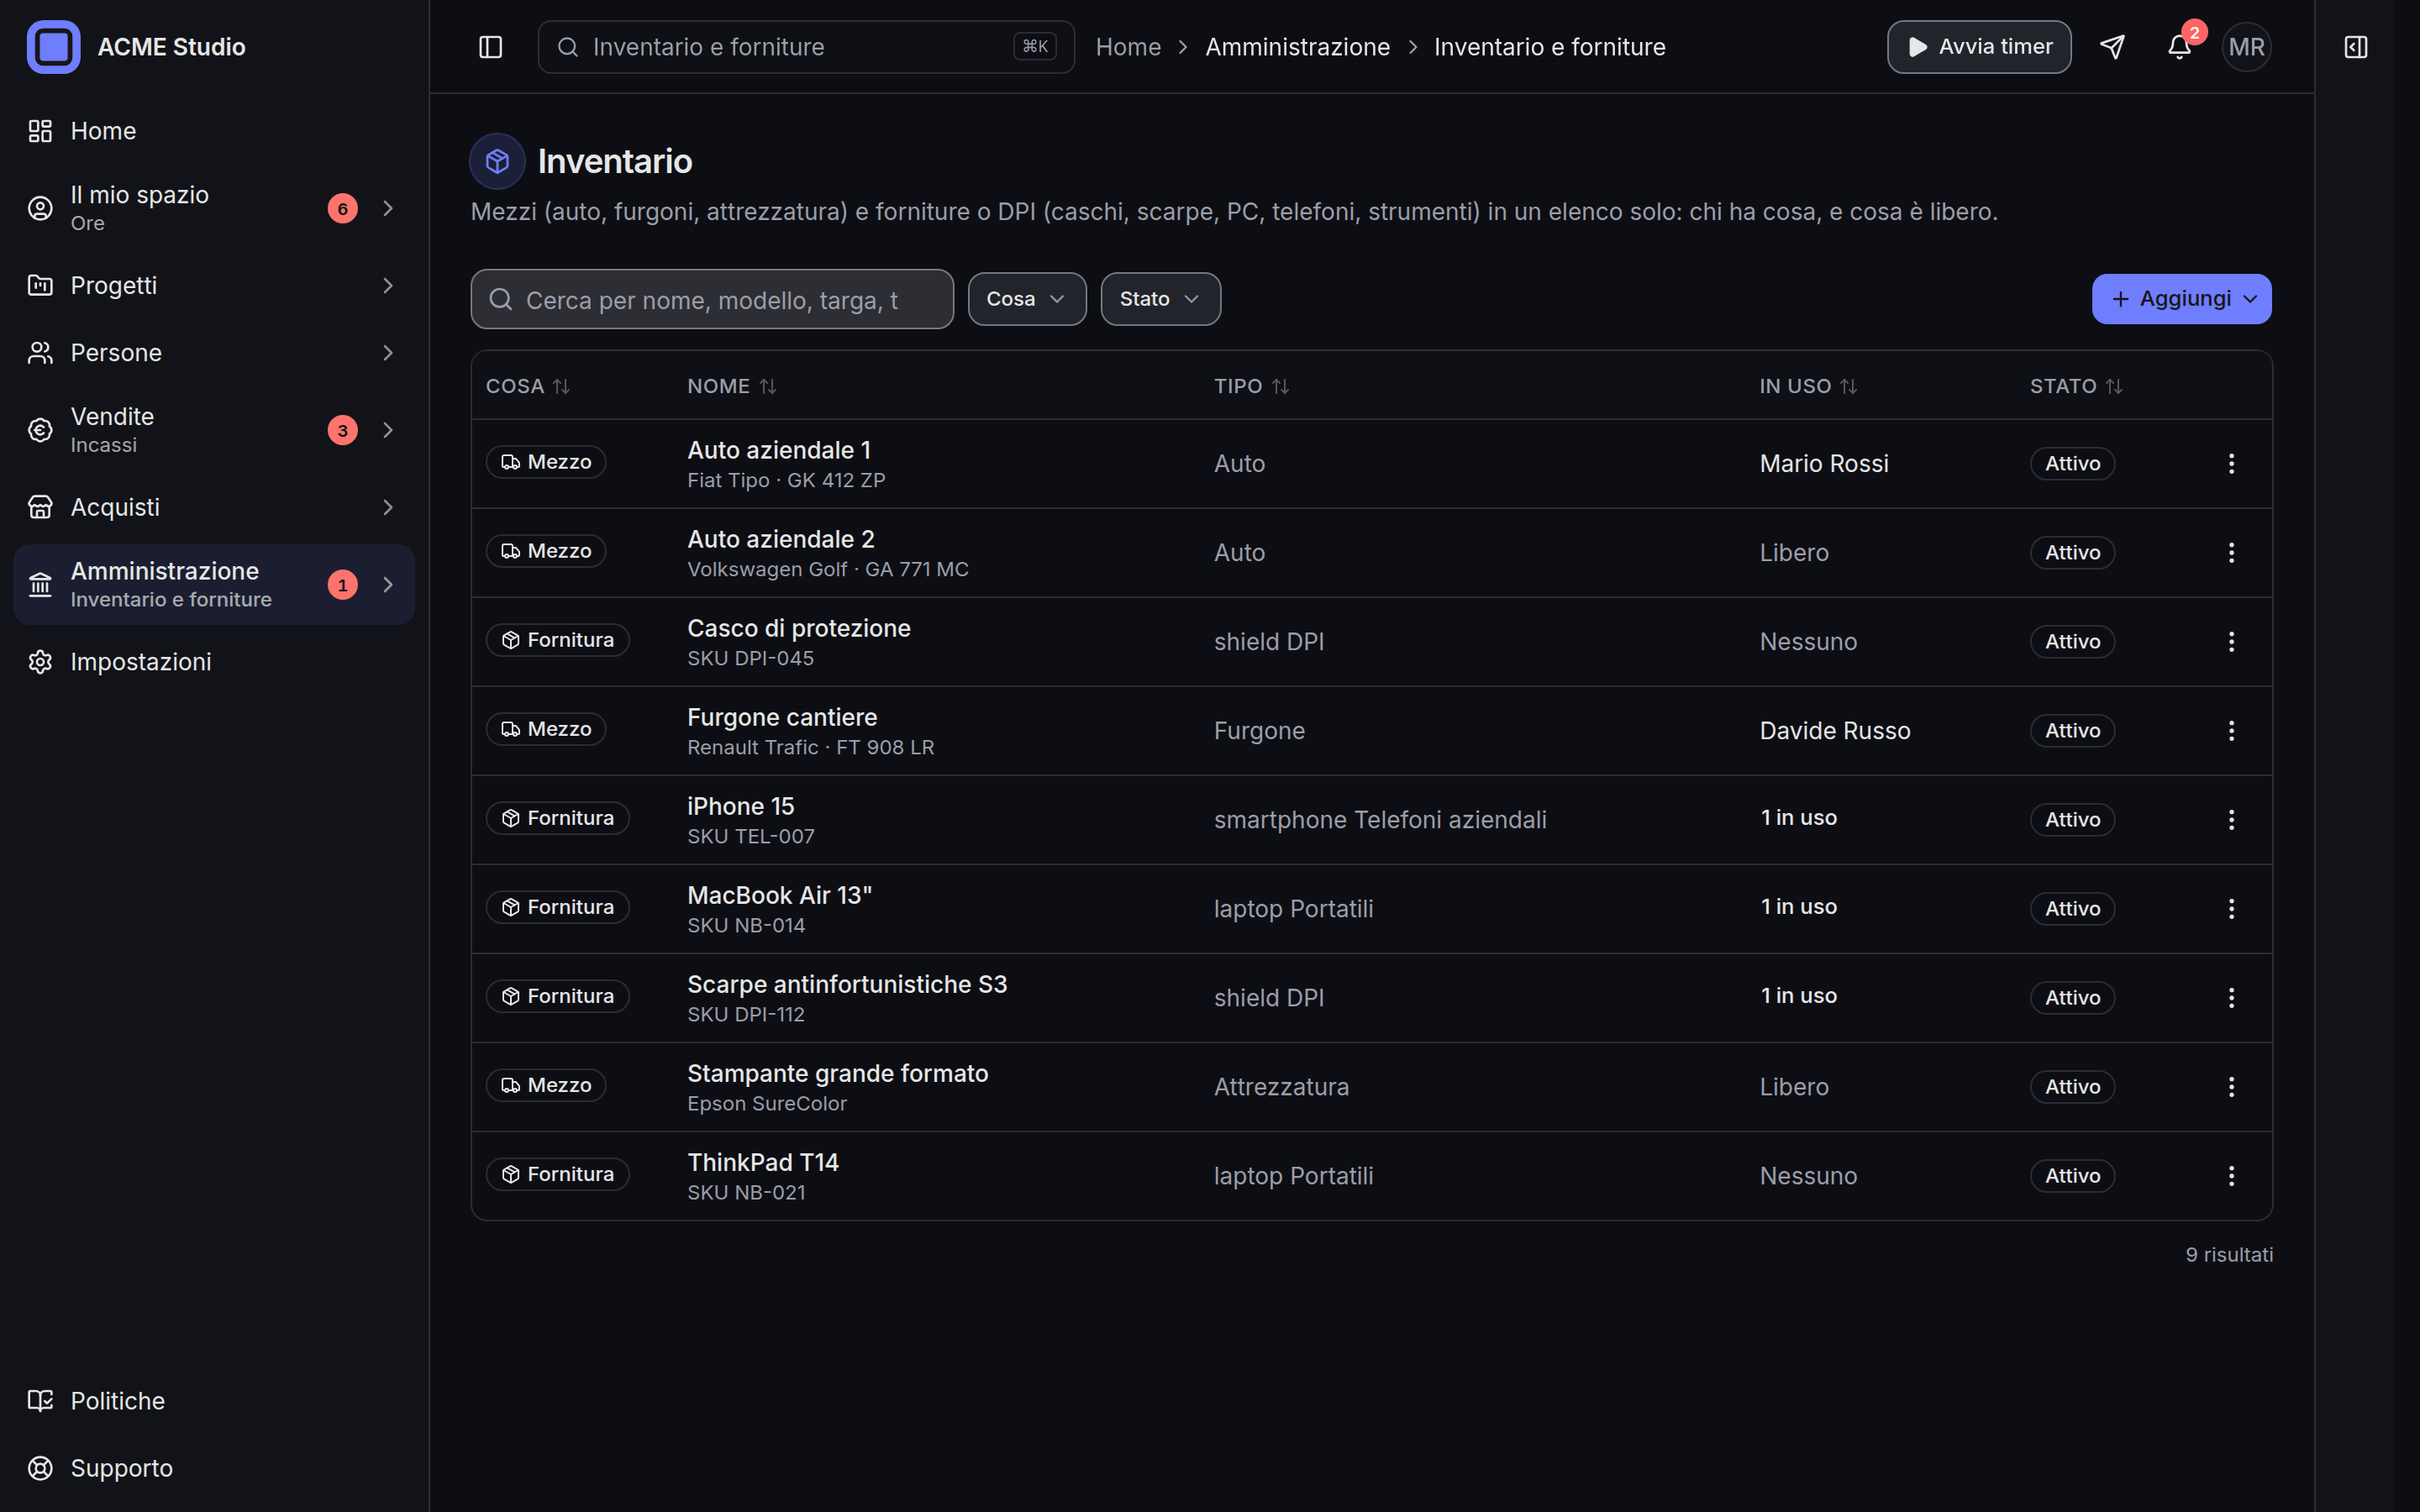Image resolution: width=2420 pixels, height=1512 pixels.
Task: Open the Auto aziendale 2 row name
Action: click(x=781, y=539)
